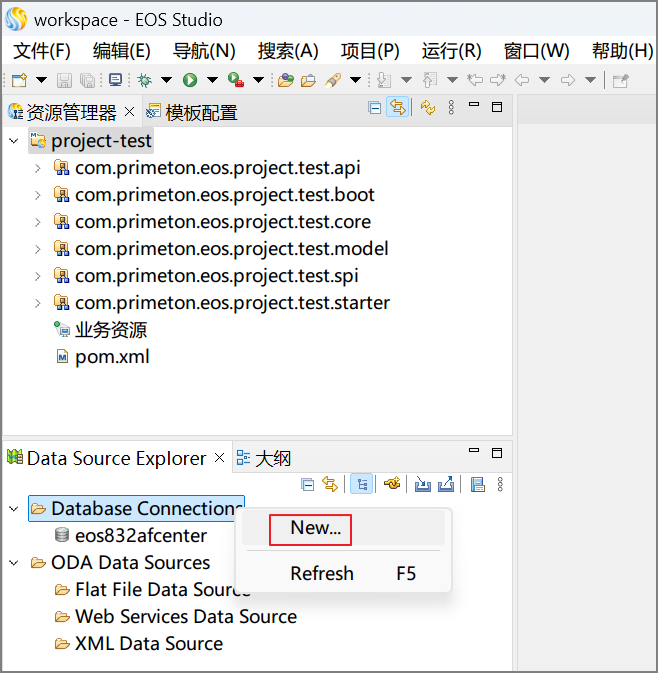Choose New... from the context menu
Screen dimensions: 658x673
coord(315,528)
